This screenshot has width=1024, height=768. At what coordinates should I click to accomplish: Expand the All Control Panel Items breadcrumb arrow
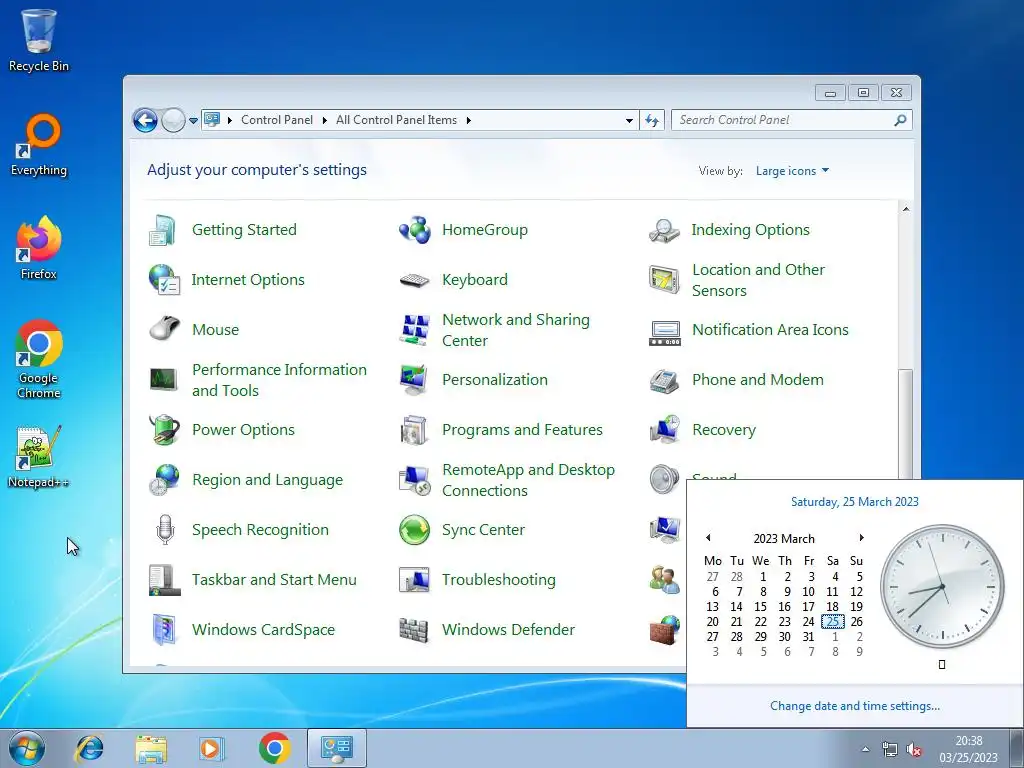pos(469,120)
